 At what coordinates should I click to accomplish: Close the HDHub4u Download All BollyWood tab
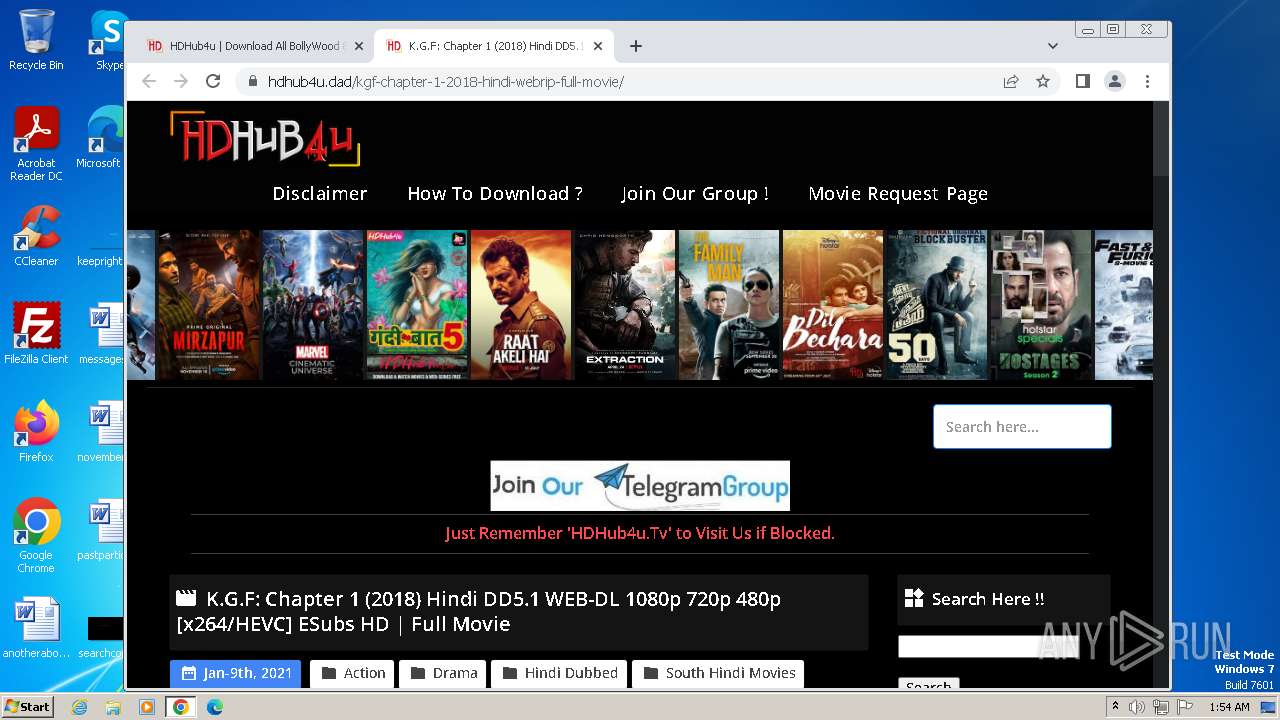[x=359, y=46]
